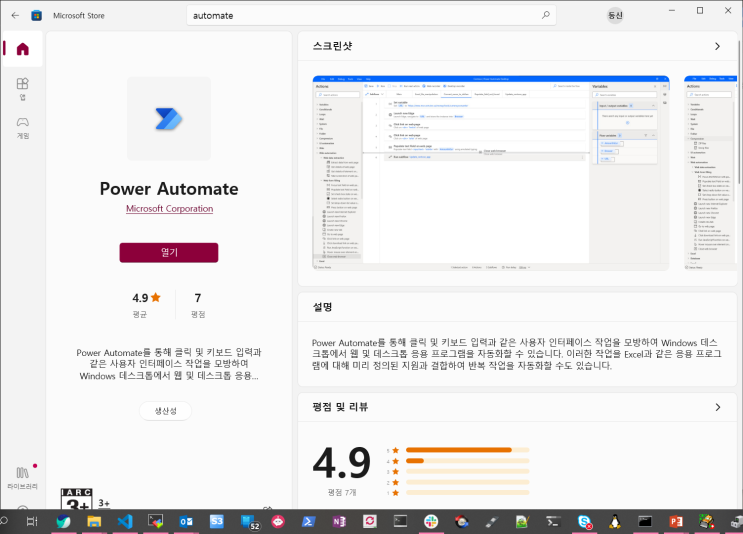The image size is (743, 534).
Task: Open Visual Studio Code from taskbar
Action: coord(125,522)
